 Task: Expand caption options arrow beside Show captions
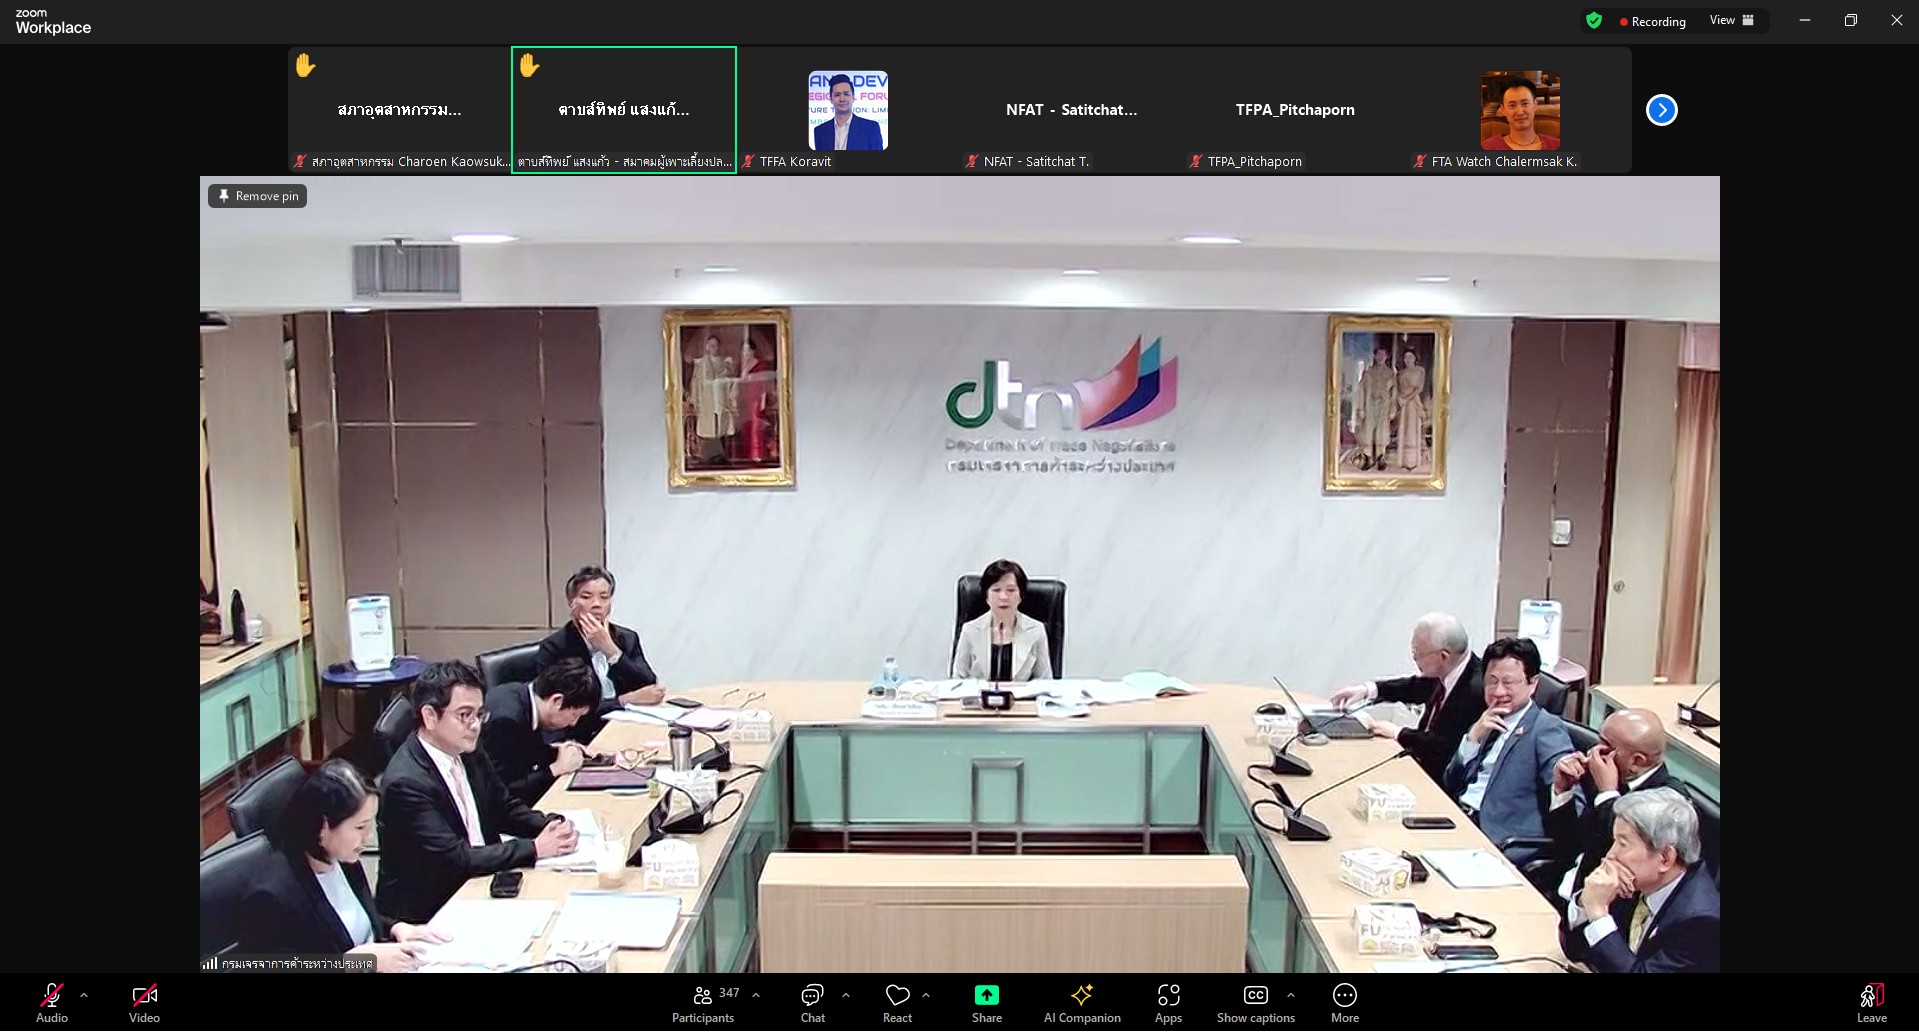(x=1291, y=995)
